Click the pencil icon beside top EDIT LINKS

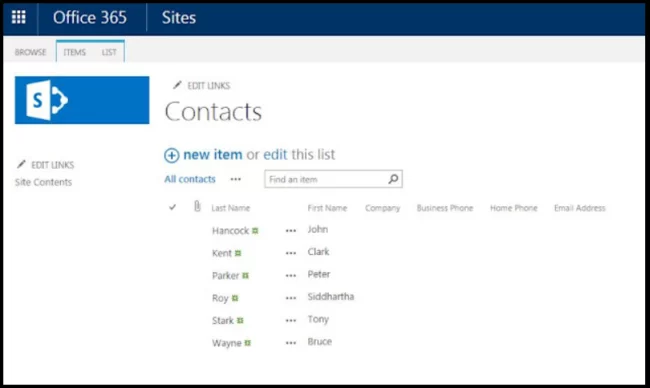pyautogui.click(x=177, y=85)
